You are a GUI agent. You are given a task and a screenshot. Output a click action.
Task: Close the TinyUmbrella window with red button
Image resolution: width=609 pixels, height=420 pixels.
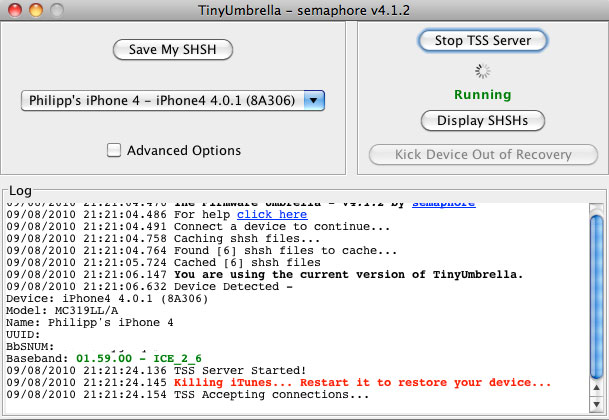click(15, 10)
